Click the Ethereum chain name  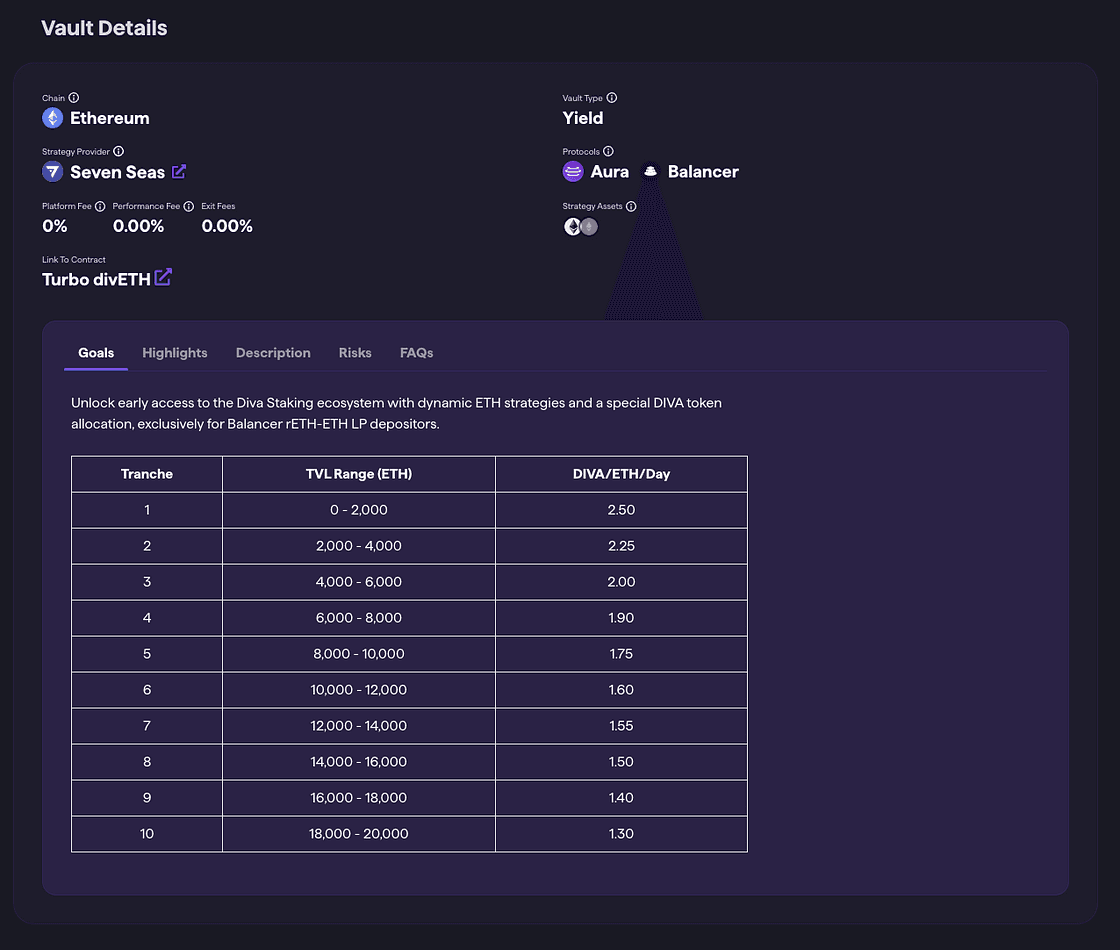pyautogui.click(x=109, y=118)
